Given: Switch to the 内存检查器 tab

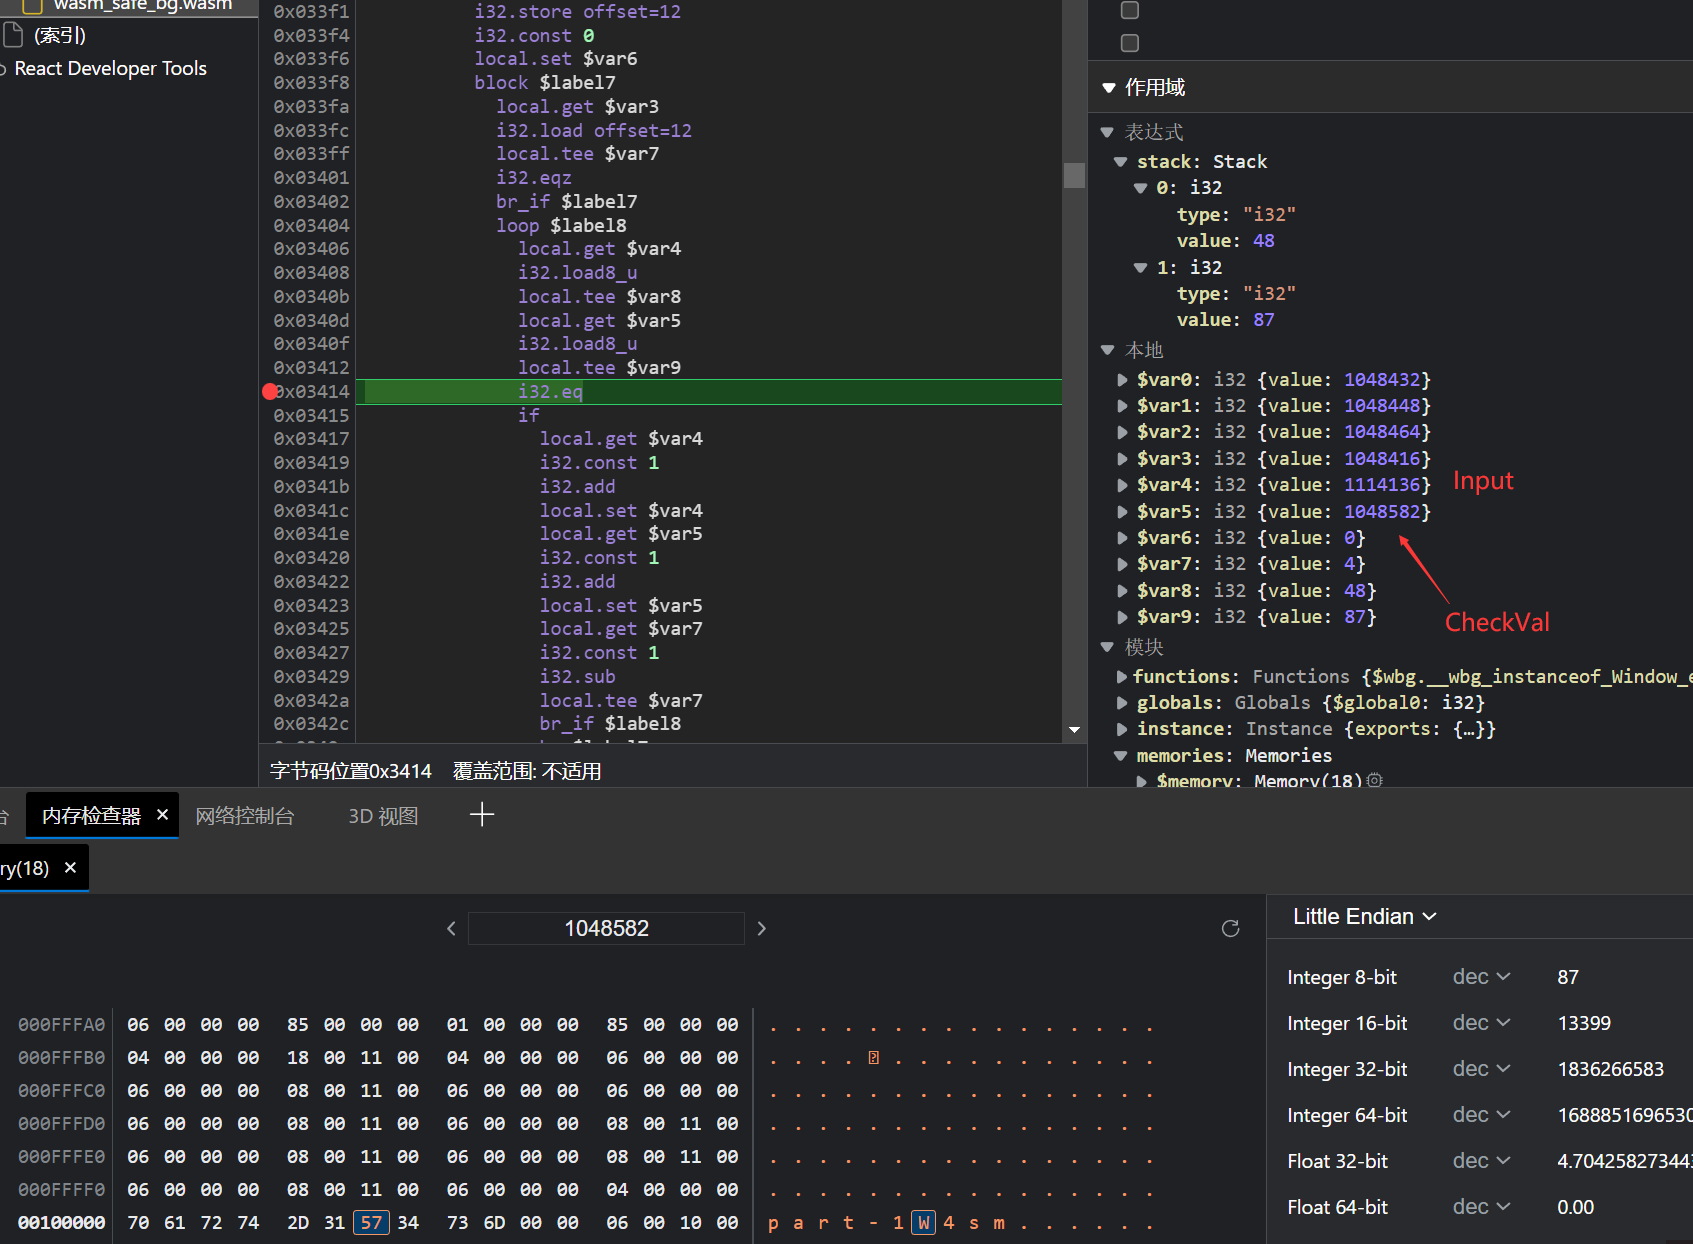Looking at the screenshot, I should pos(91,816).
